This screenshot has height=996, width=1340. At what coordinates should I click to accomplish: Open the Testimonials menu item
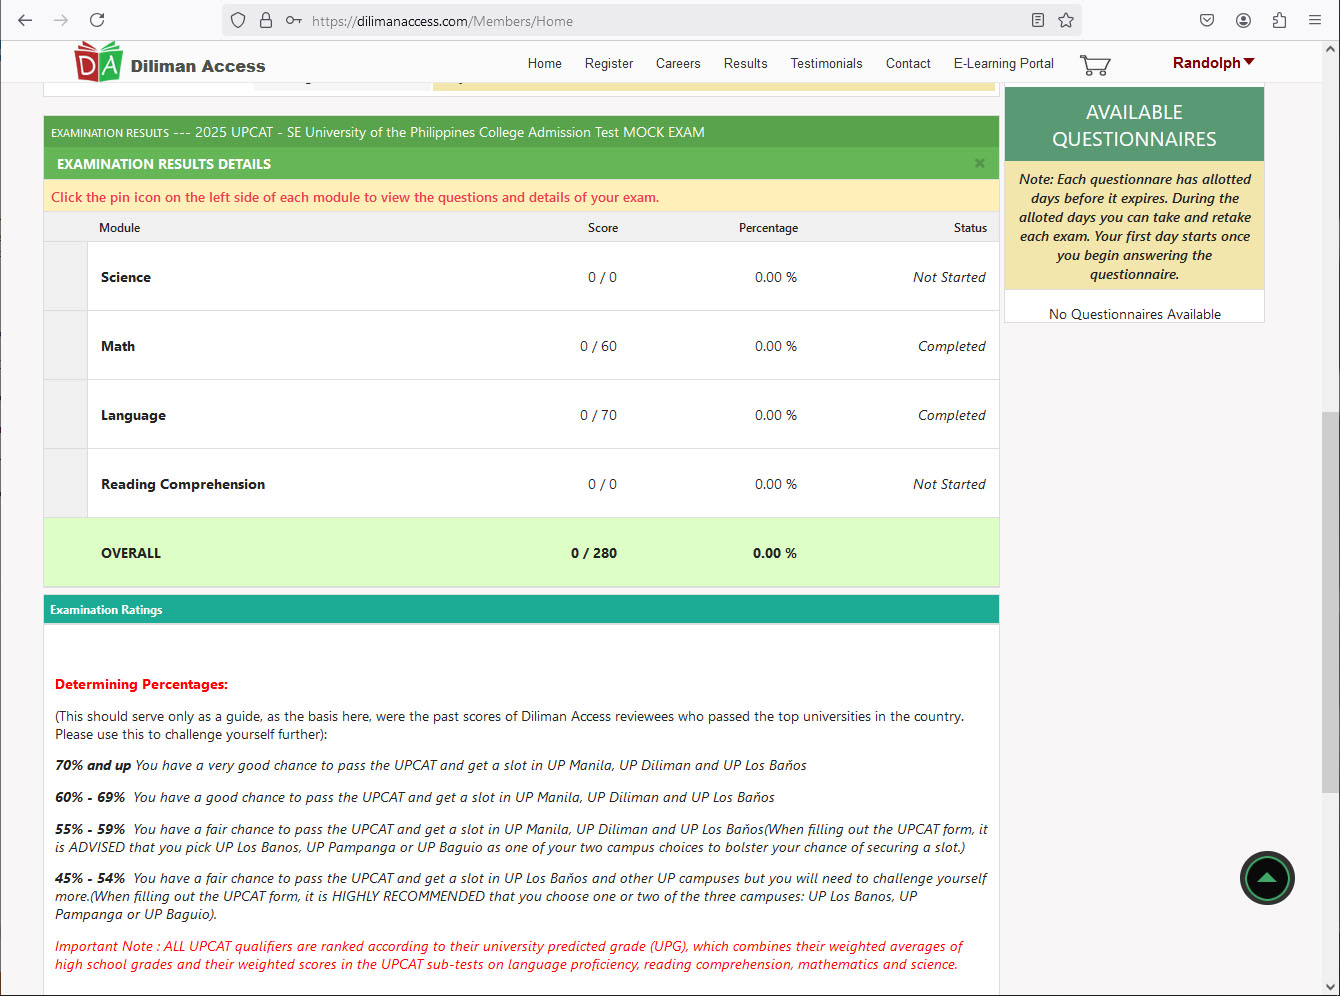(826, 63)
